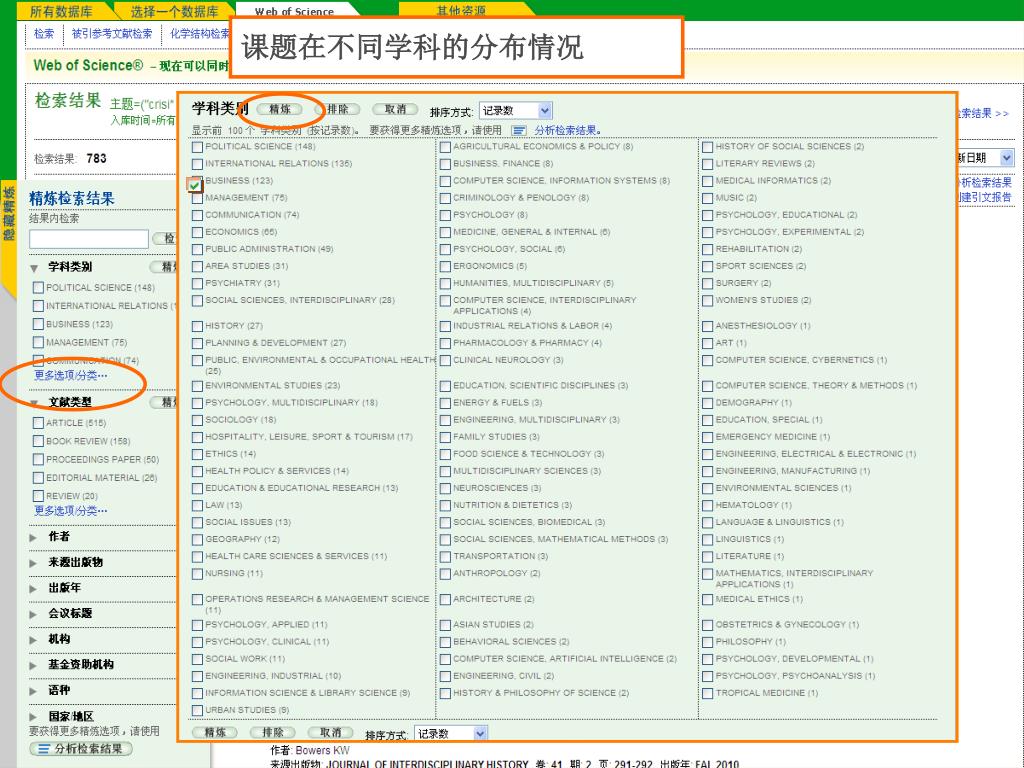Click the 分析检索结果 button in left sidebar

(82, 748)
